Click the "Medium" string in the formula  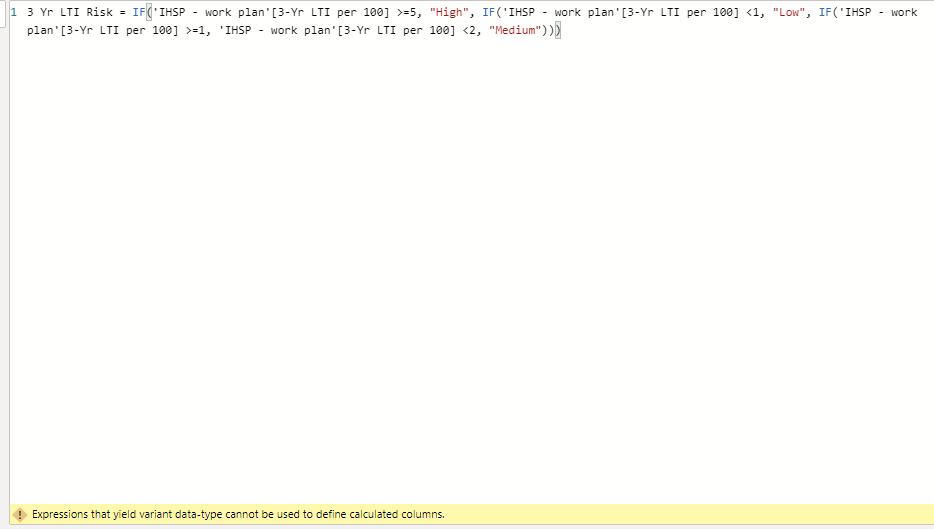(515, 30)
